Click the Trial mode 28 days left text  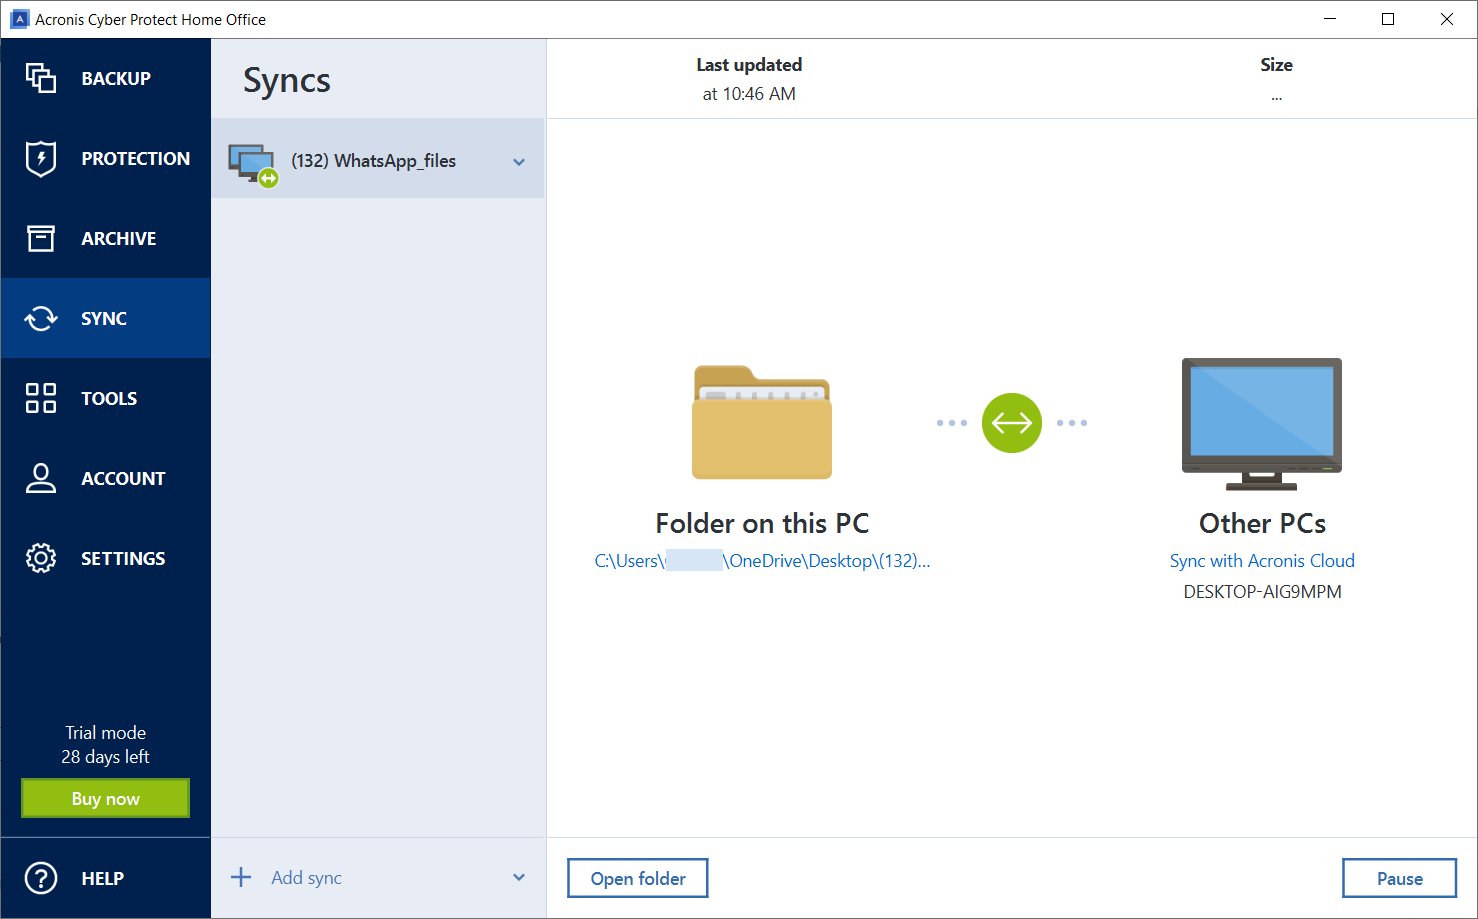[105, 745]
